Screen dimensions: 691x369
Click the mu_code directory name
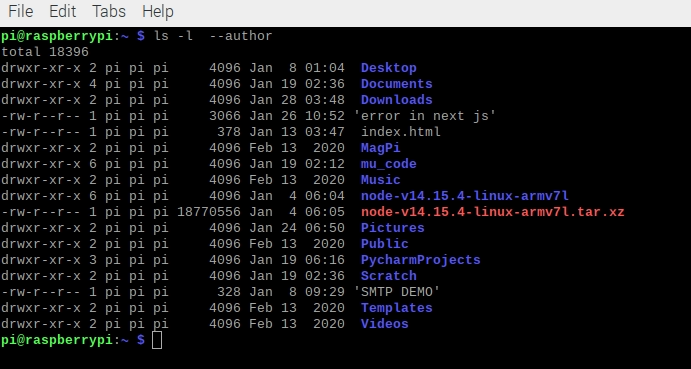click(x=389, y=164)
